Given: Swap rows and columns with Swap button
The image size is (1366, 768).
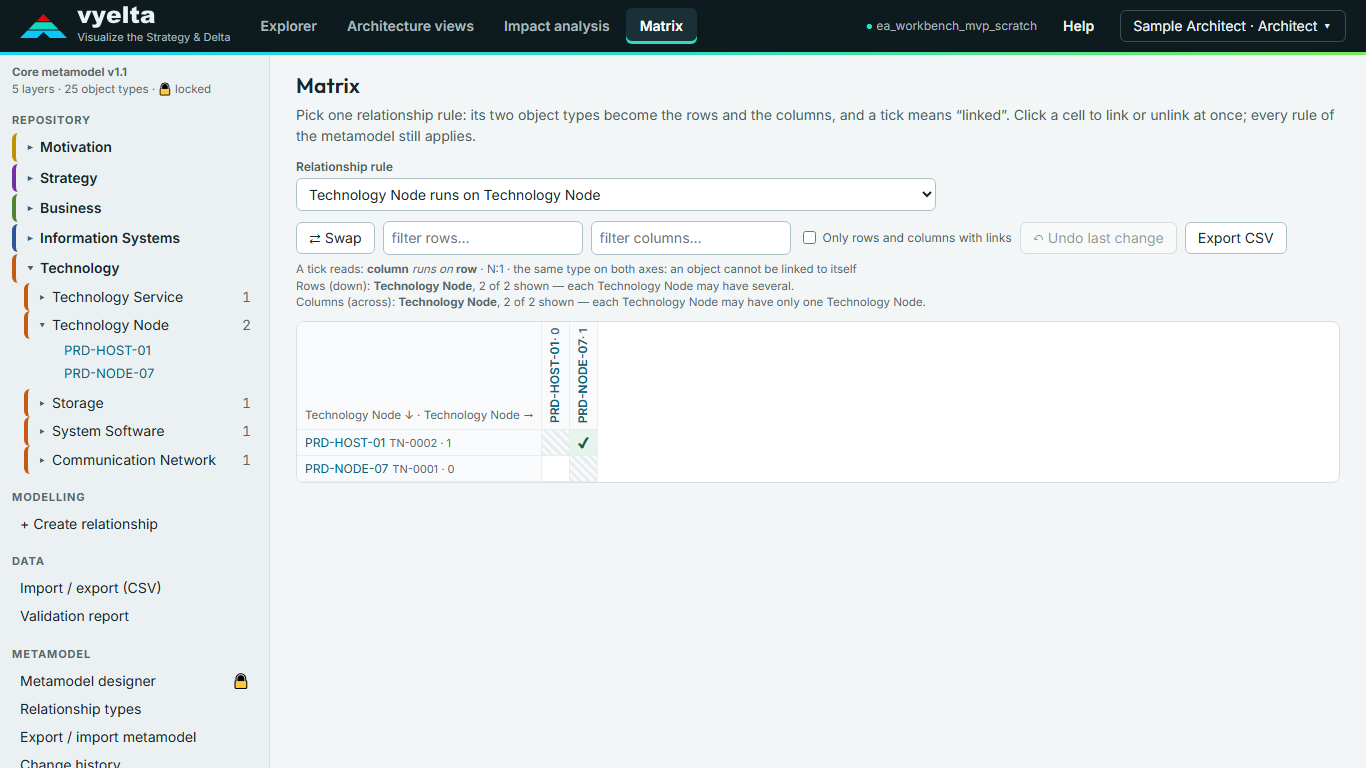Looking at the screenshot, I should [335, 238].
